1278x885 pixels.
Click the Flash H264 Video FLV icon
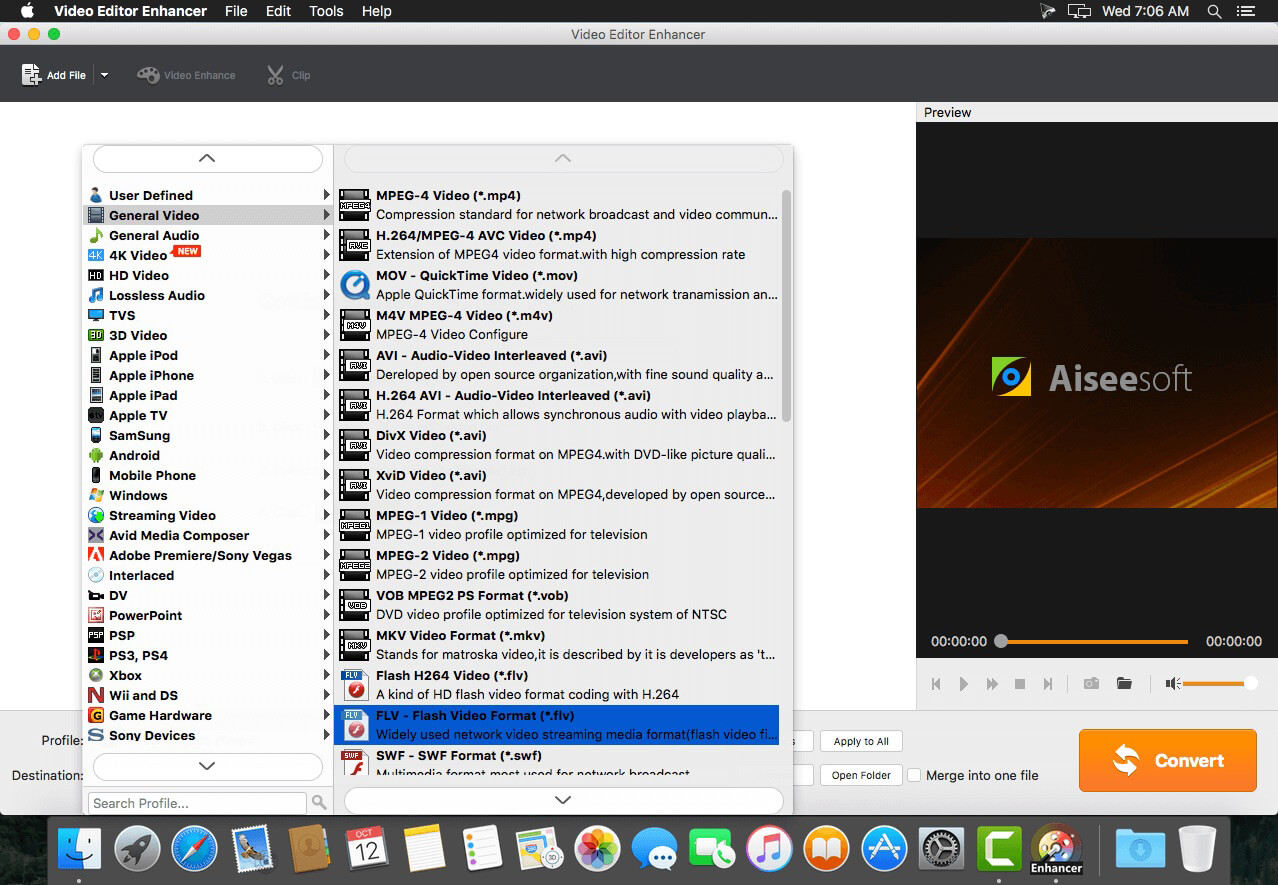pos(355,685)
